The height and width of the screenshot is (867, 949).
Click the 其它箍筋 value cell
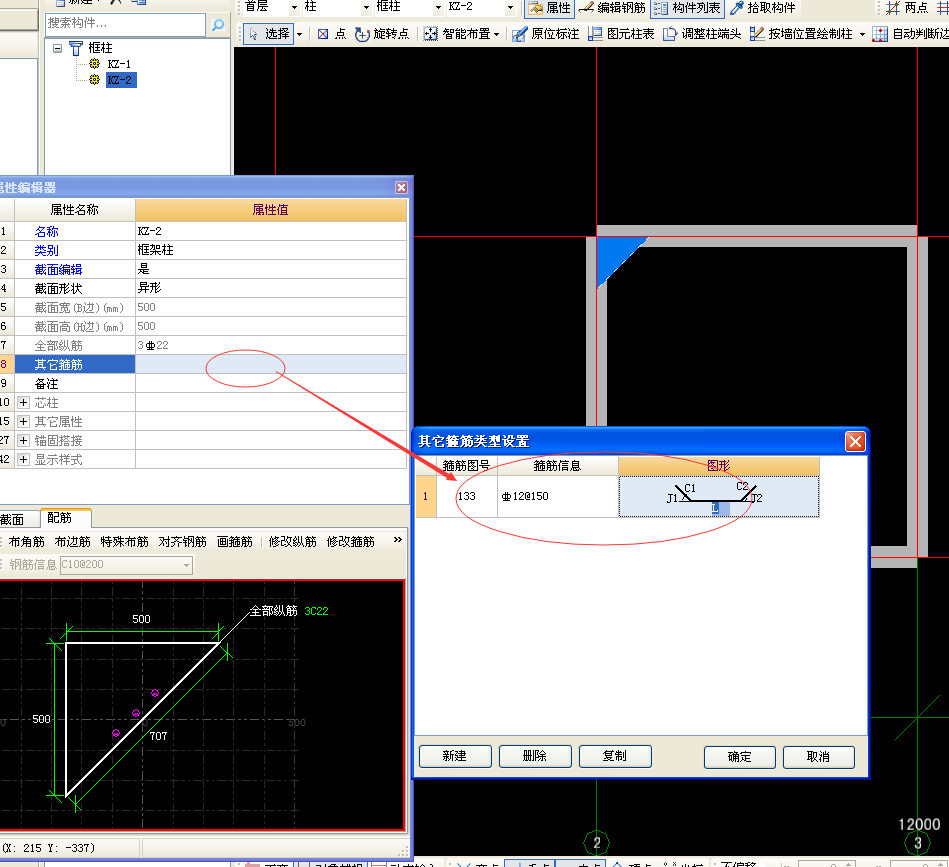pos(271,364)
